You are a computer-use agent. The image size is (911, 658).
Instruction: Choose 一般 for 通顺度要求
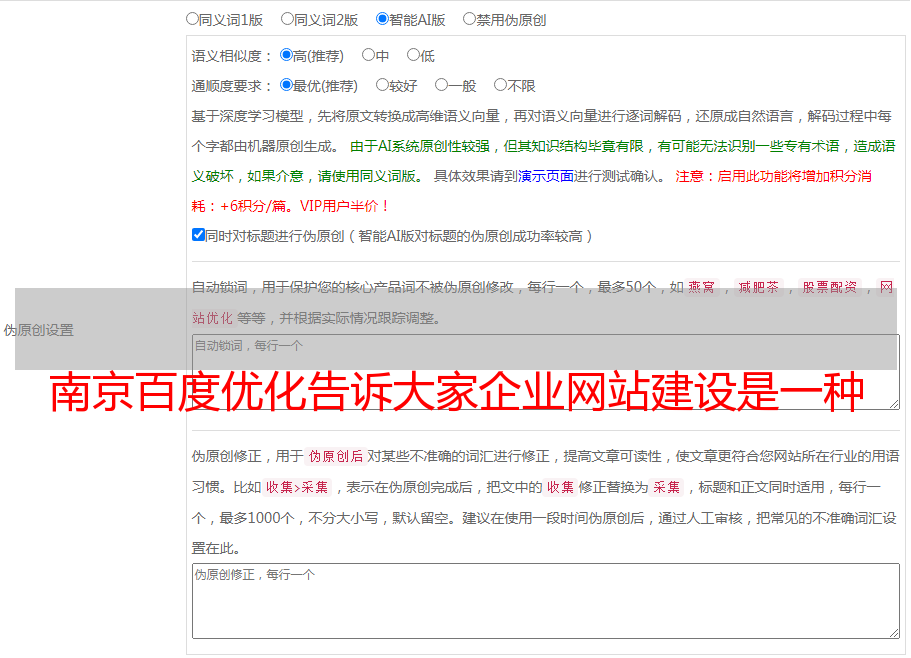click(x=442, y=85)
